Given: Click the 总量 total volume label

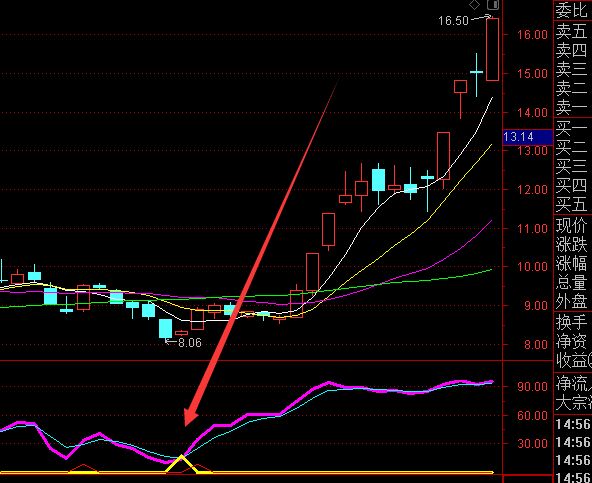Looking at the screenshot, I should tap(572, 283).
